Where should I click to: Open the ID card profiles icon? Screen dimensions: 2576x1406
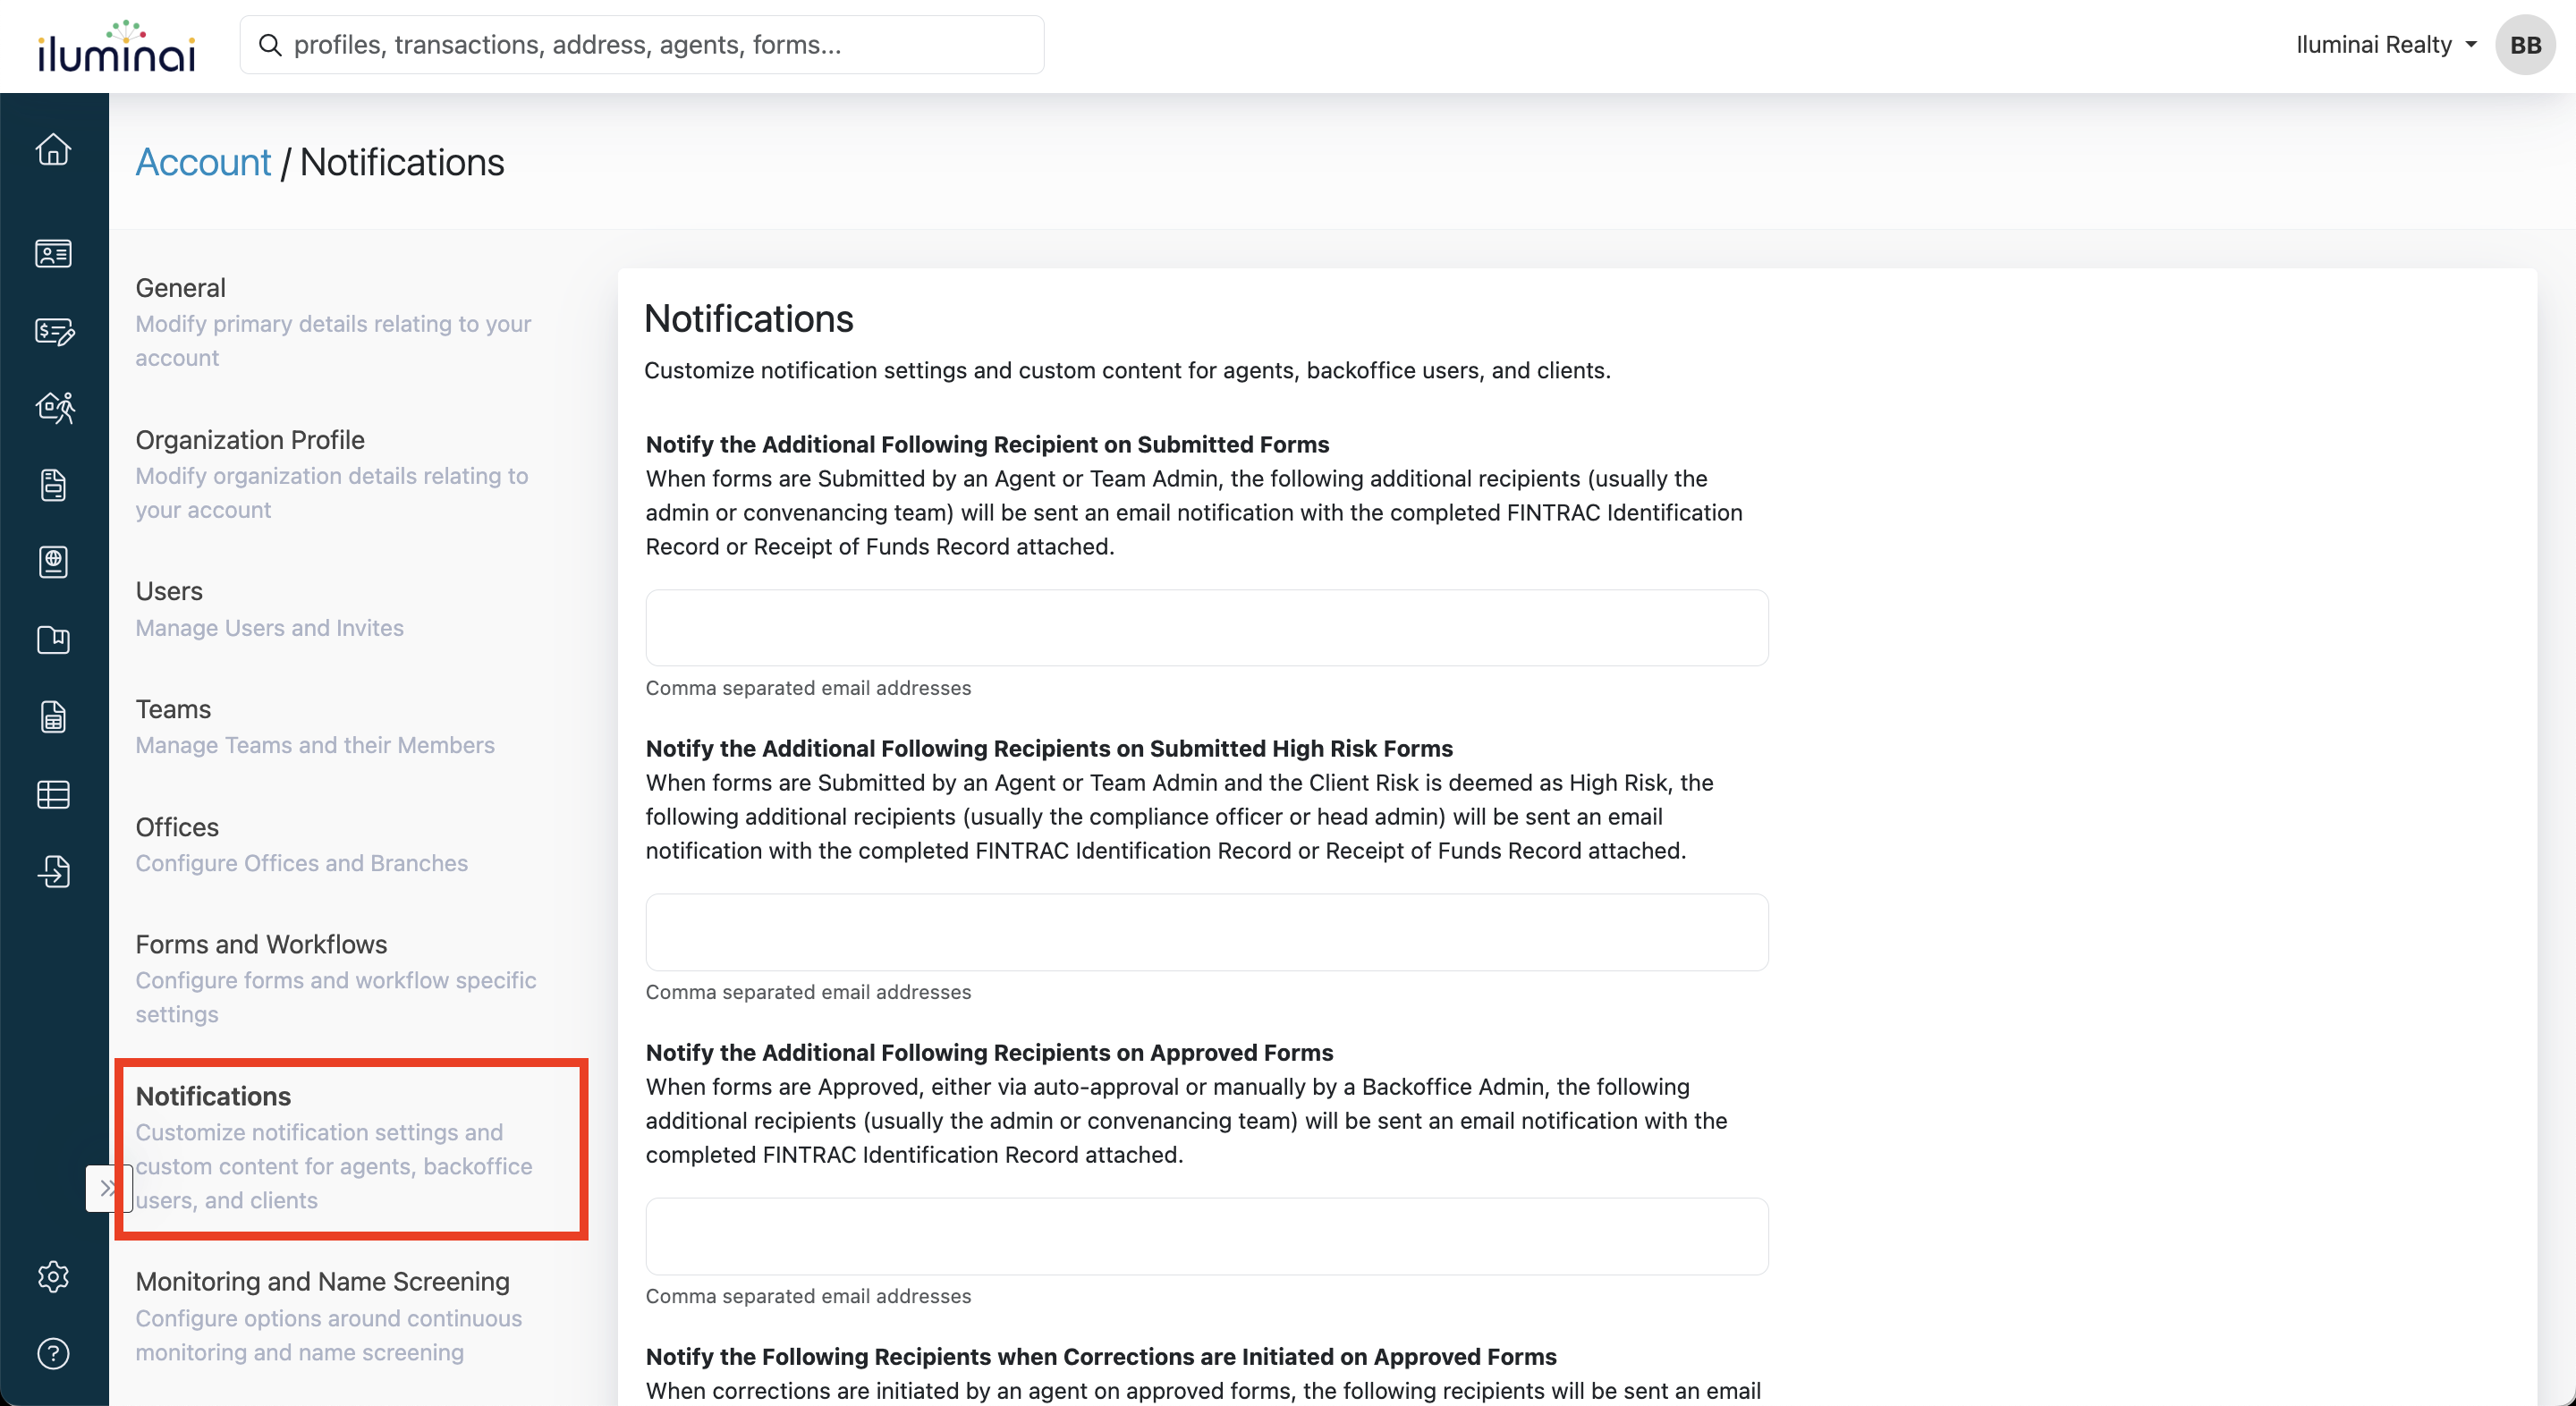pos(53,254)
